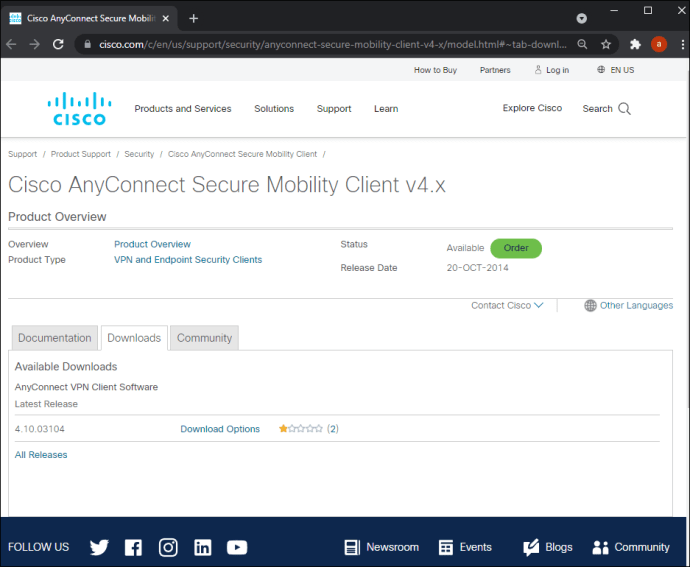Click the Other Languages link text
Screen dimensions: 690x567
636,306
